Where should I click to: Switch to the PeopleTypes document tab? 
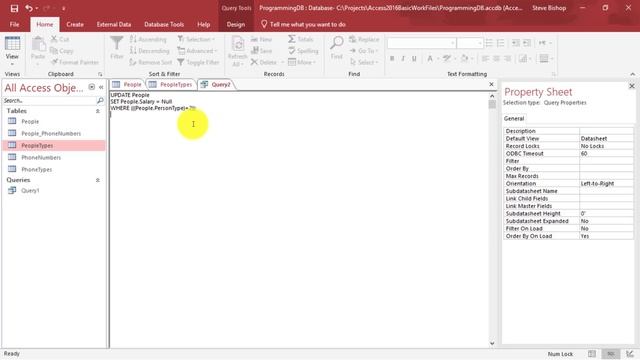coord(171,84)
